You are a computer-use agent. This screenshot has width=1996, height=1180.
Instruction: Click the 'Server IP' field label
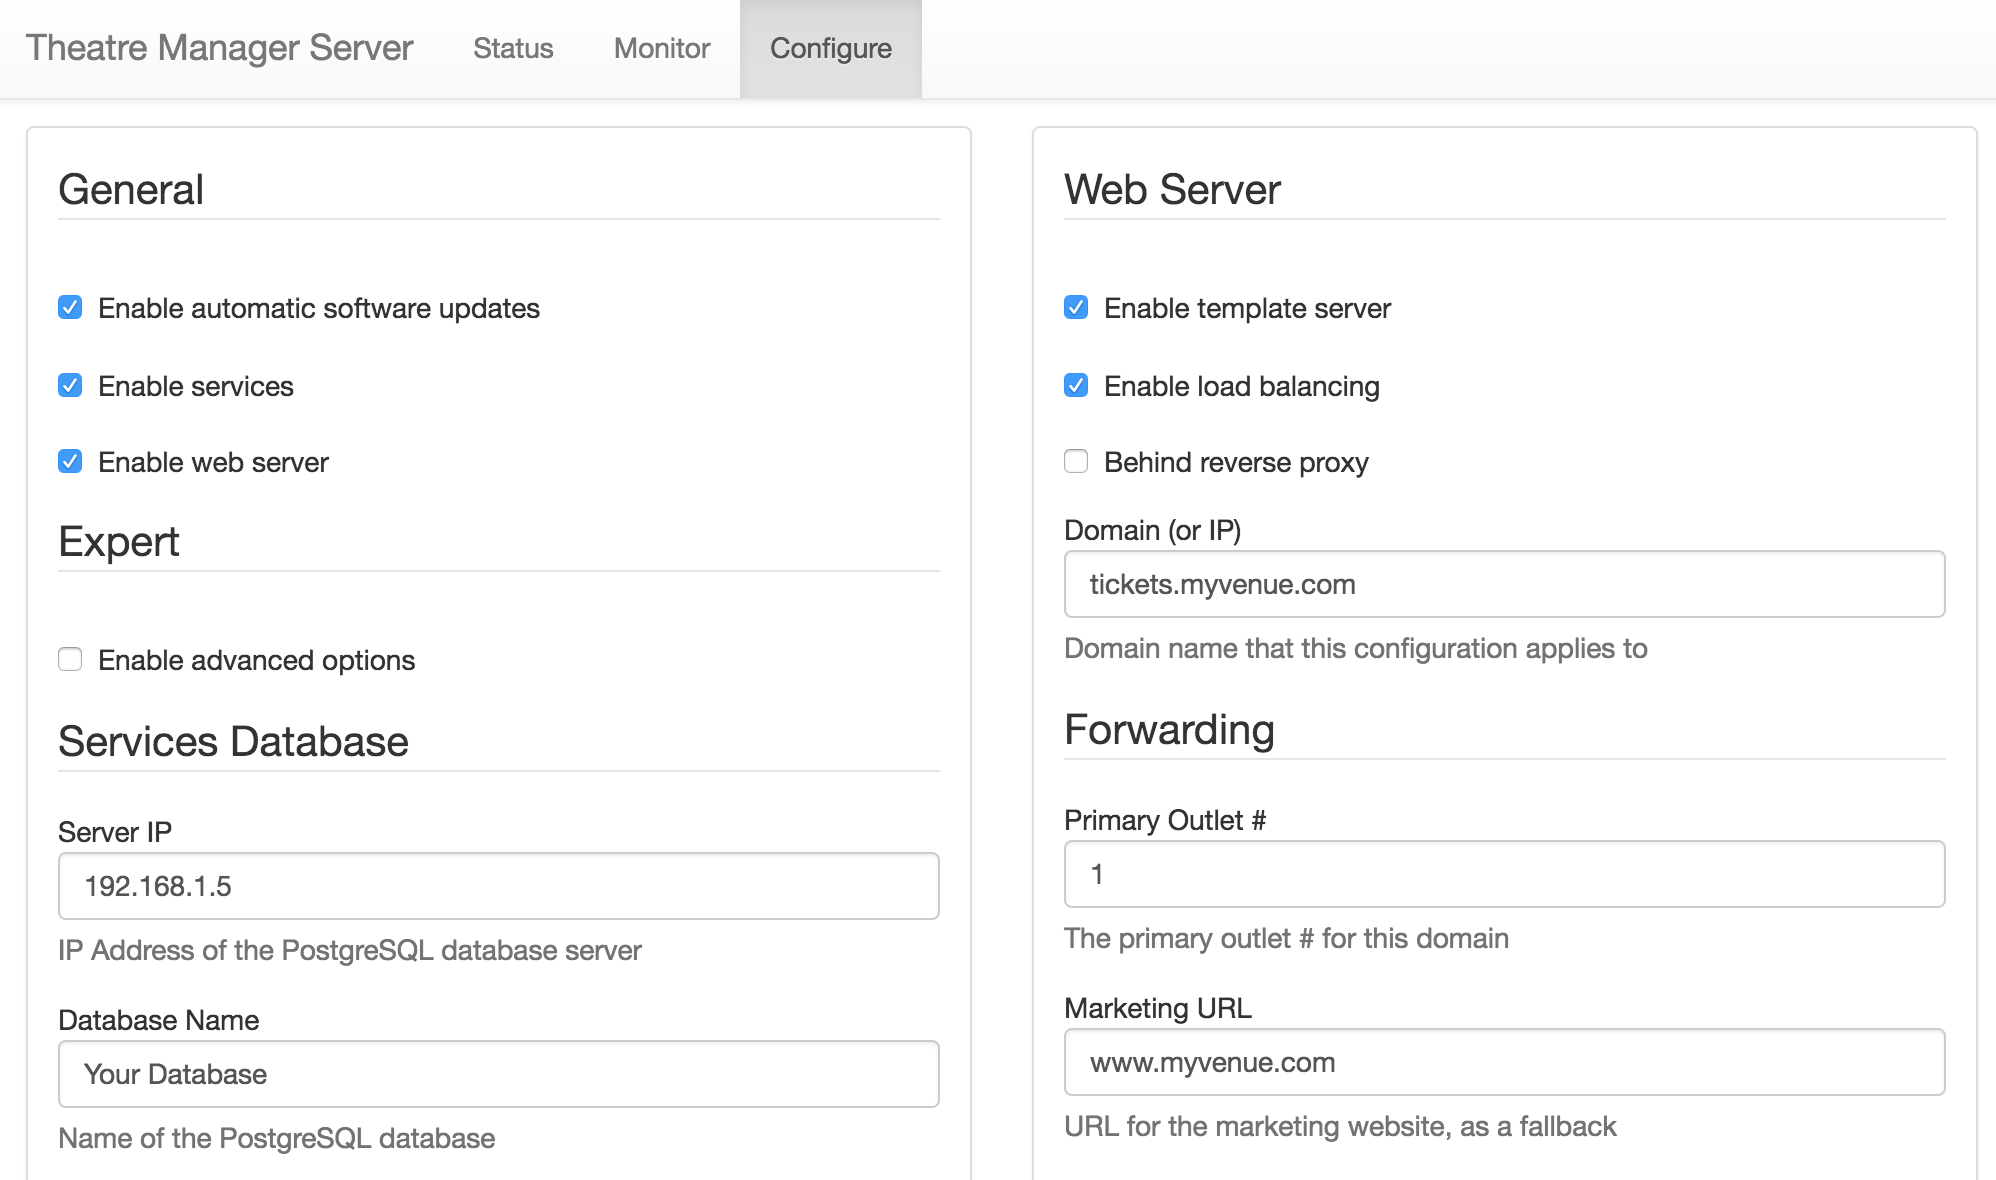pos(115,832)
